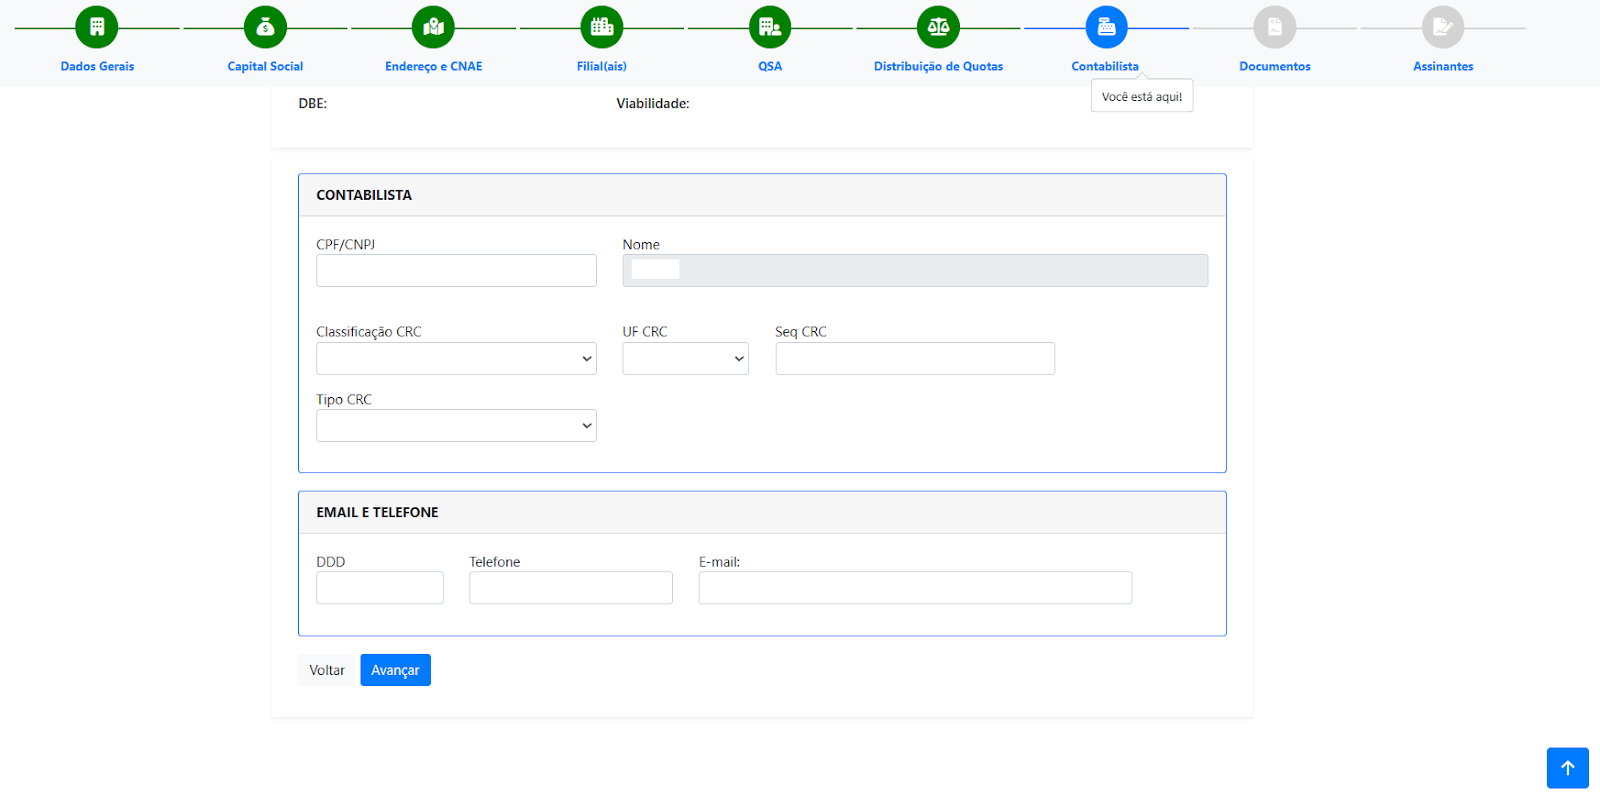This screenshot has width=1600, height=796.
Task: Open the UF CRC dropdown
Action: pos(685,359)
